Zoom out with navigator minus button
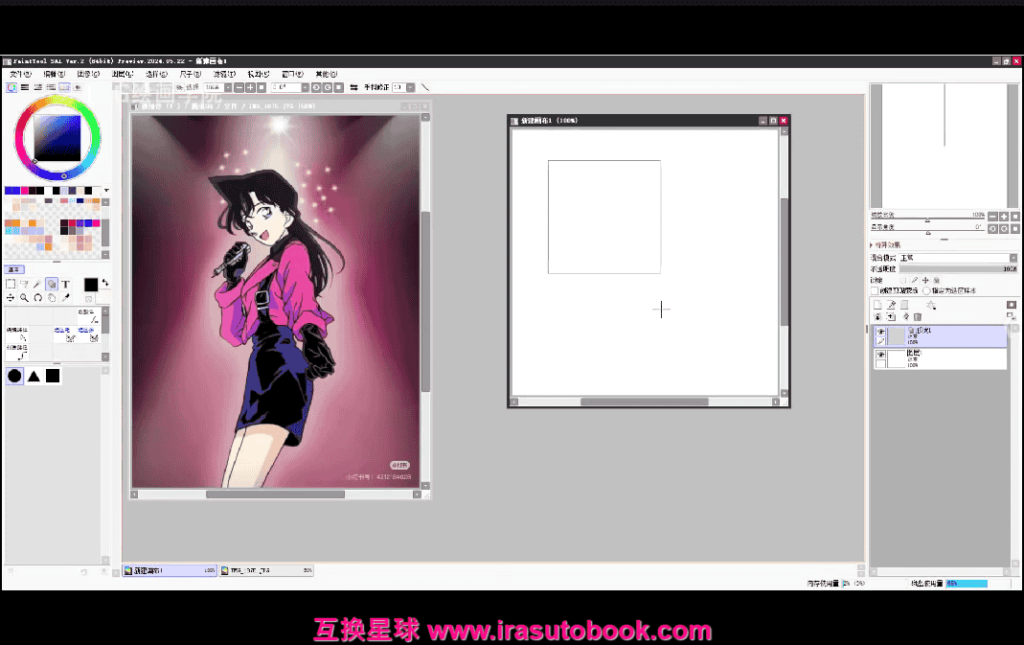 point(993,216)
